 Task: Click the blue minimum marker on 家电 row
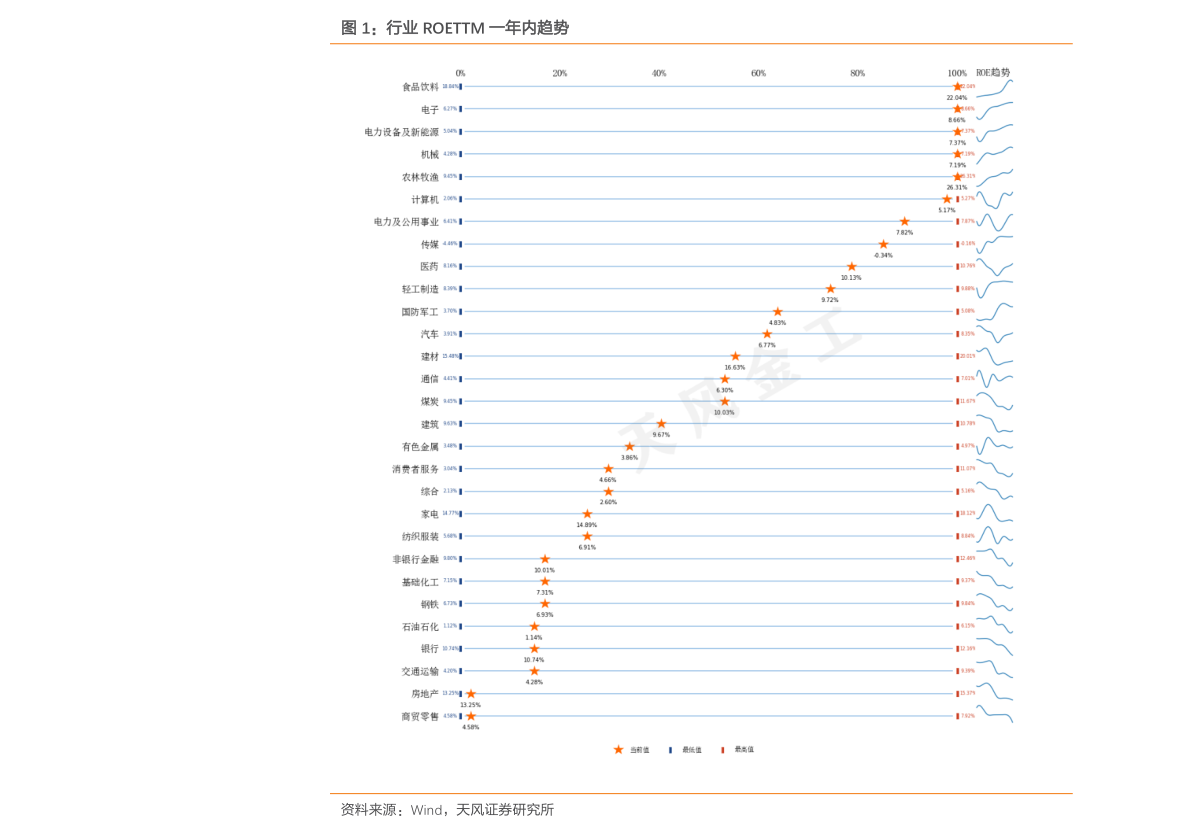point(460,514)
